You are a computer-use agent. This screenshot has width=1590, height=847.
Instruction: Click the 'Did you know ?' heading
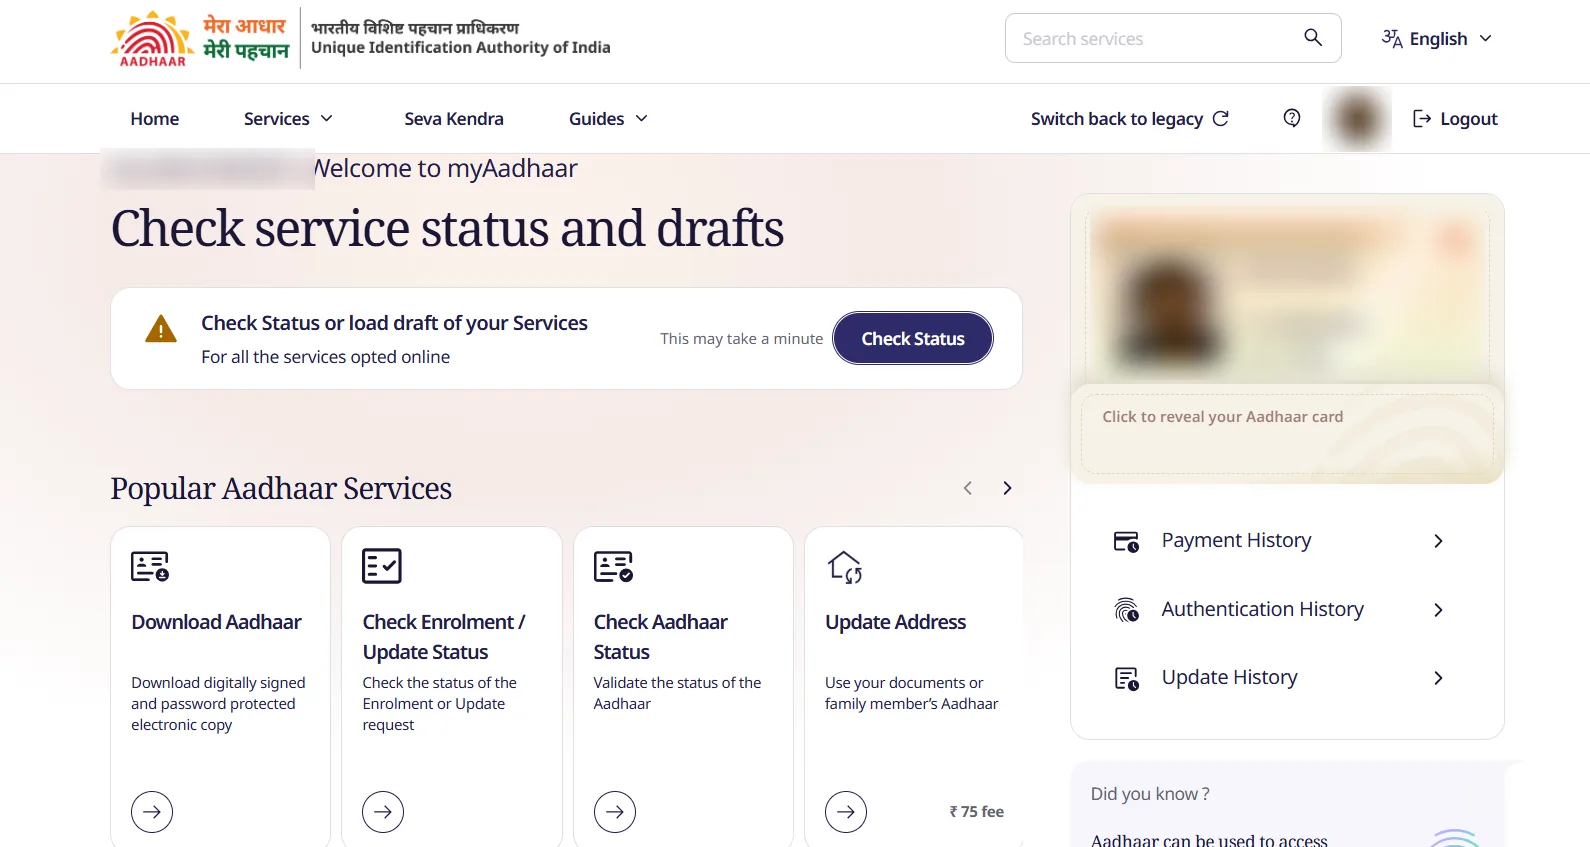pyautogui.click(x=1150, y=794)
